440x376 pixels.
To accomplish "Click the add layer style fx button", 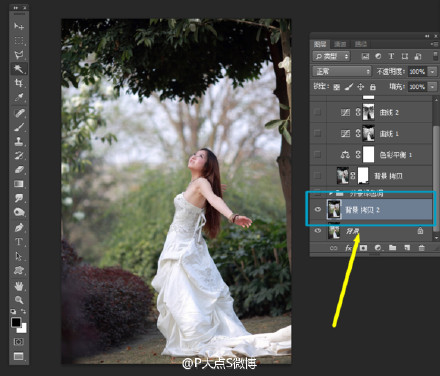I will click(x=348, y=248).
